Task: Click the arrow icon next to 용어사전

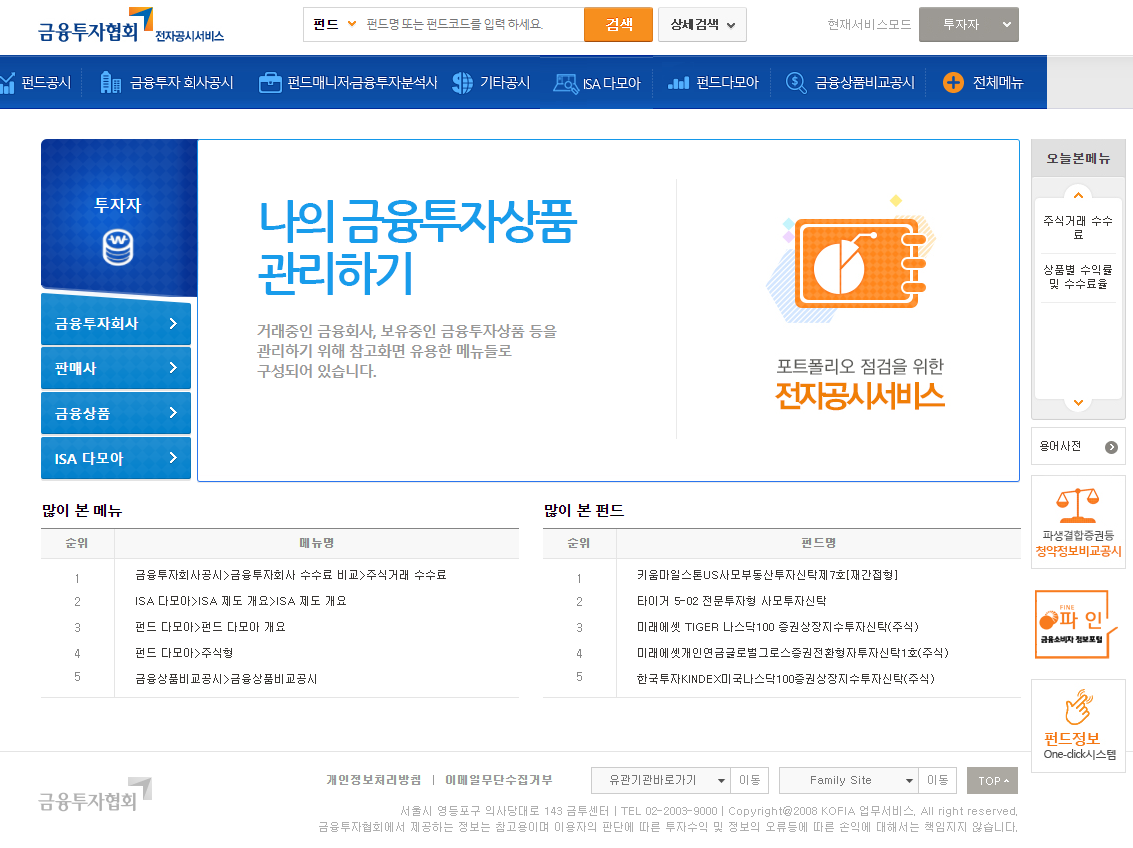Action: 1111,447
